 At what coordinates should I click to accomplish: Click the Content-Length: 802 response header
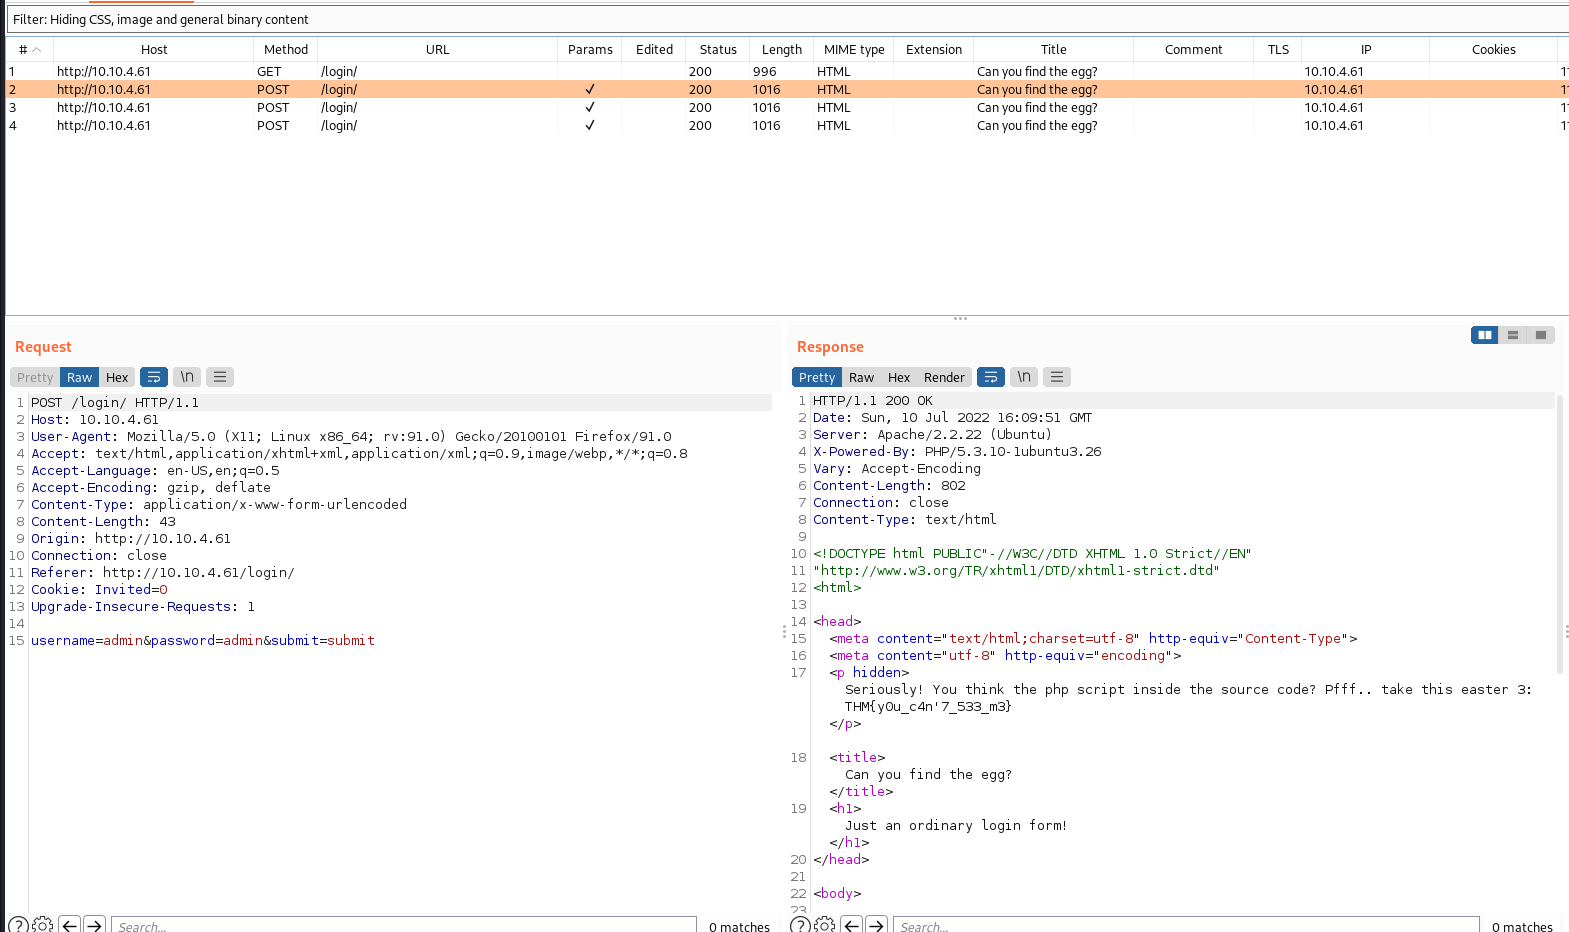tap(889, 485)
